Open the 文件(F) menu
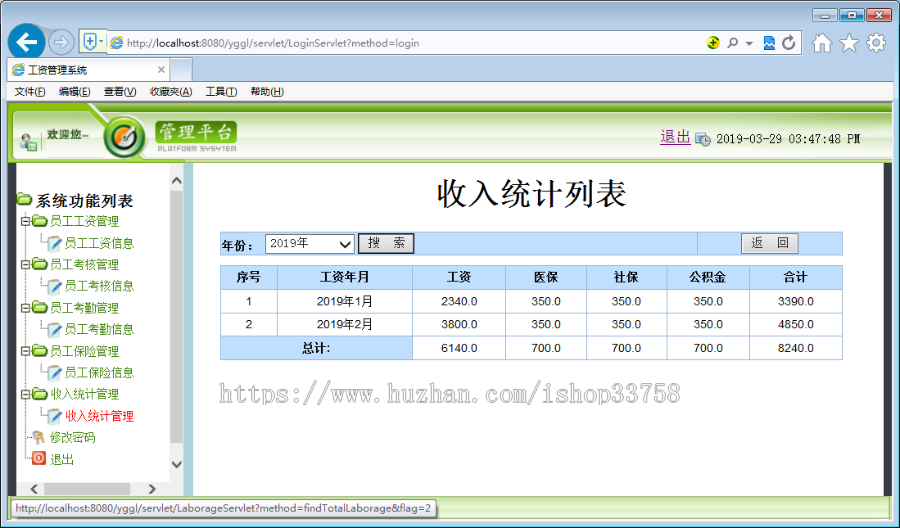Image resolution: width=900 pixels, height=528 pixels. pyautogui.click(x=29, y=92)
